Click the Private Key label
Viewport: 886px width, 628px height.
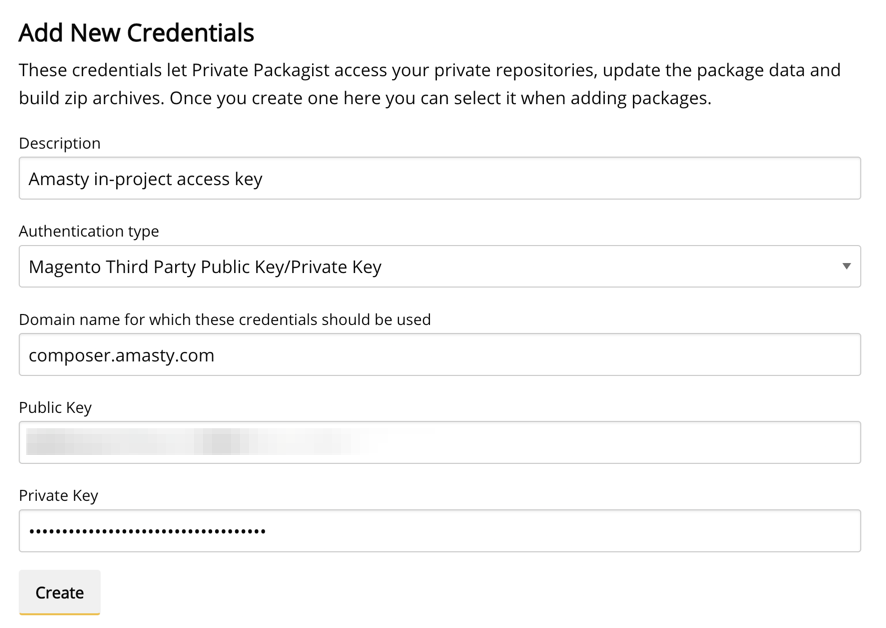[x=58, y=495]
